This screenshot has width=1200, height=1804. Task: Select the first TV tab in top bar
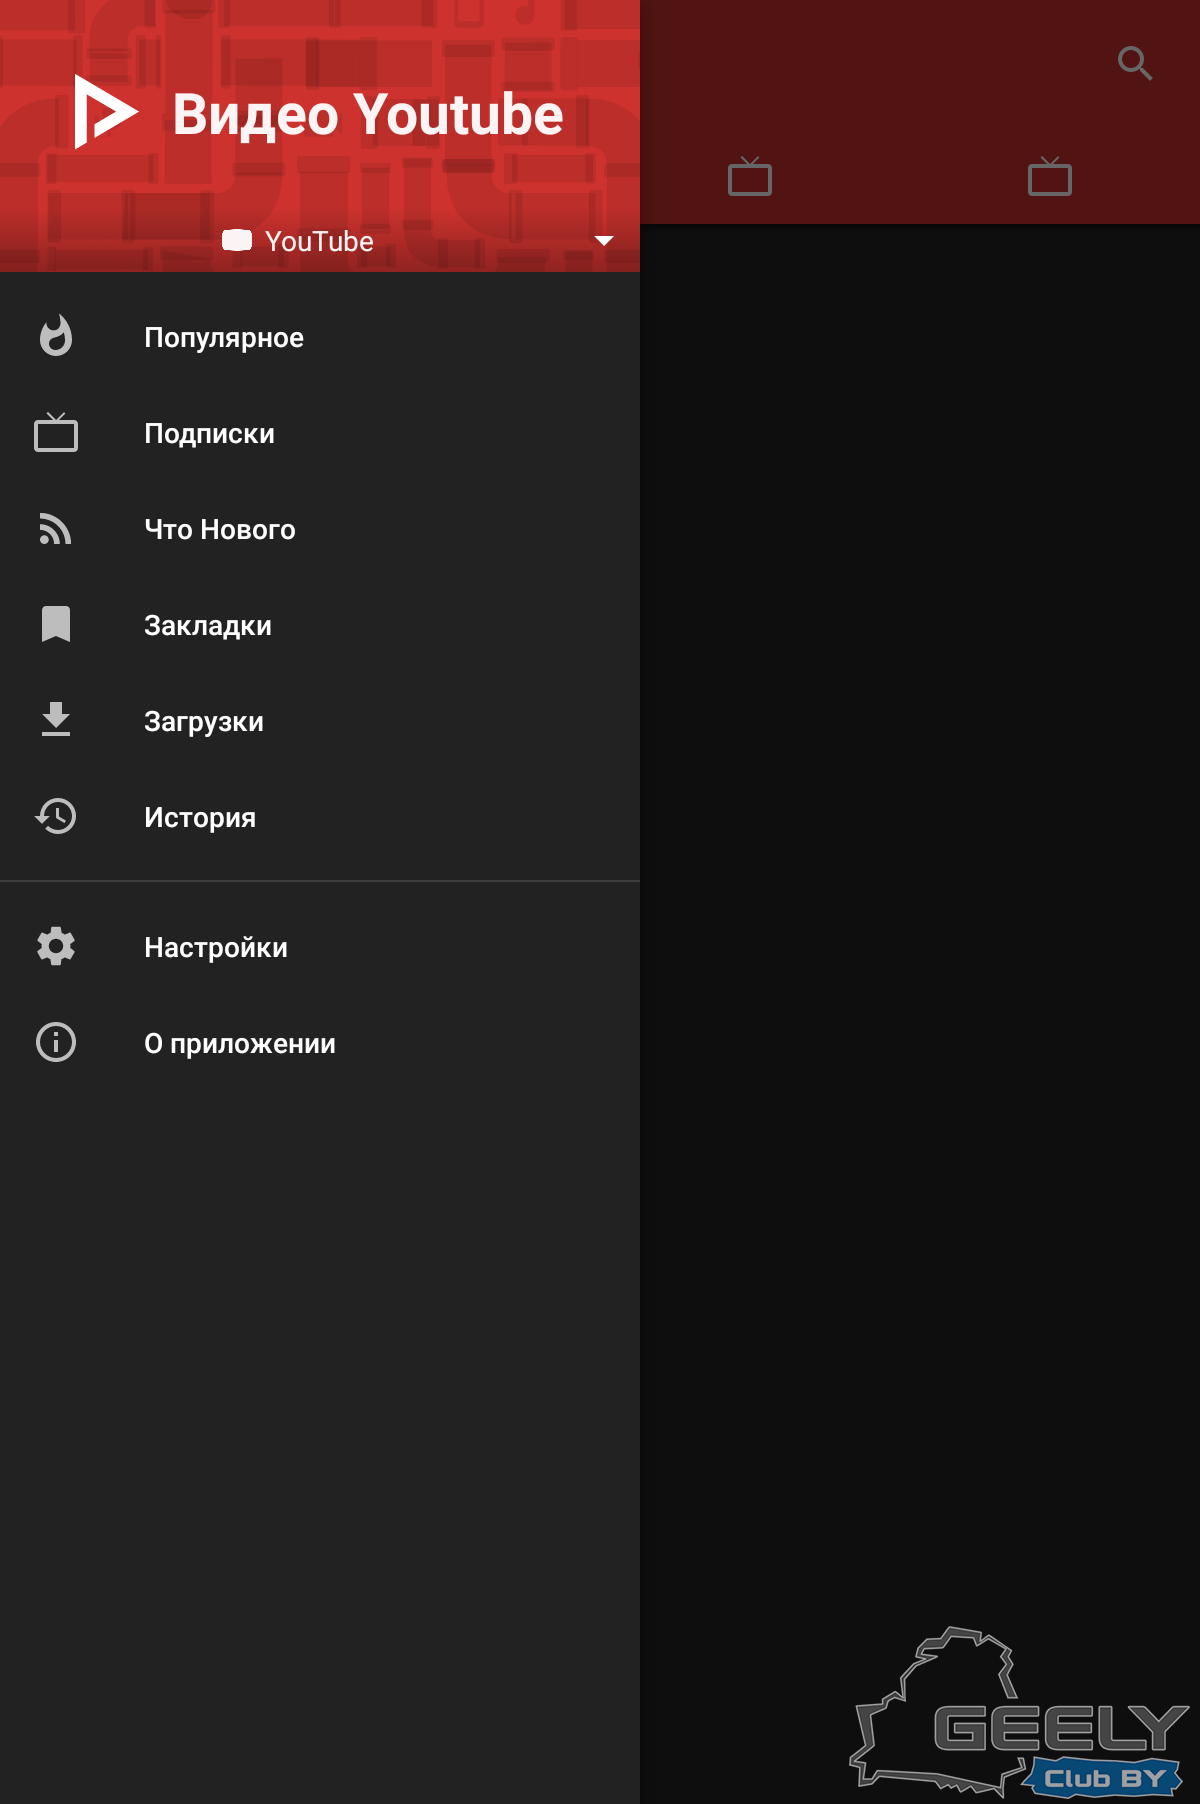click(750, 177)
